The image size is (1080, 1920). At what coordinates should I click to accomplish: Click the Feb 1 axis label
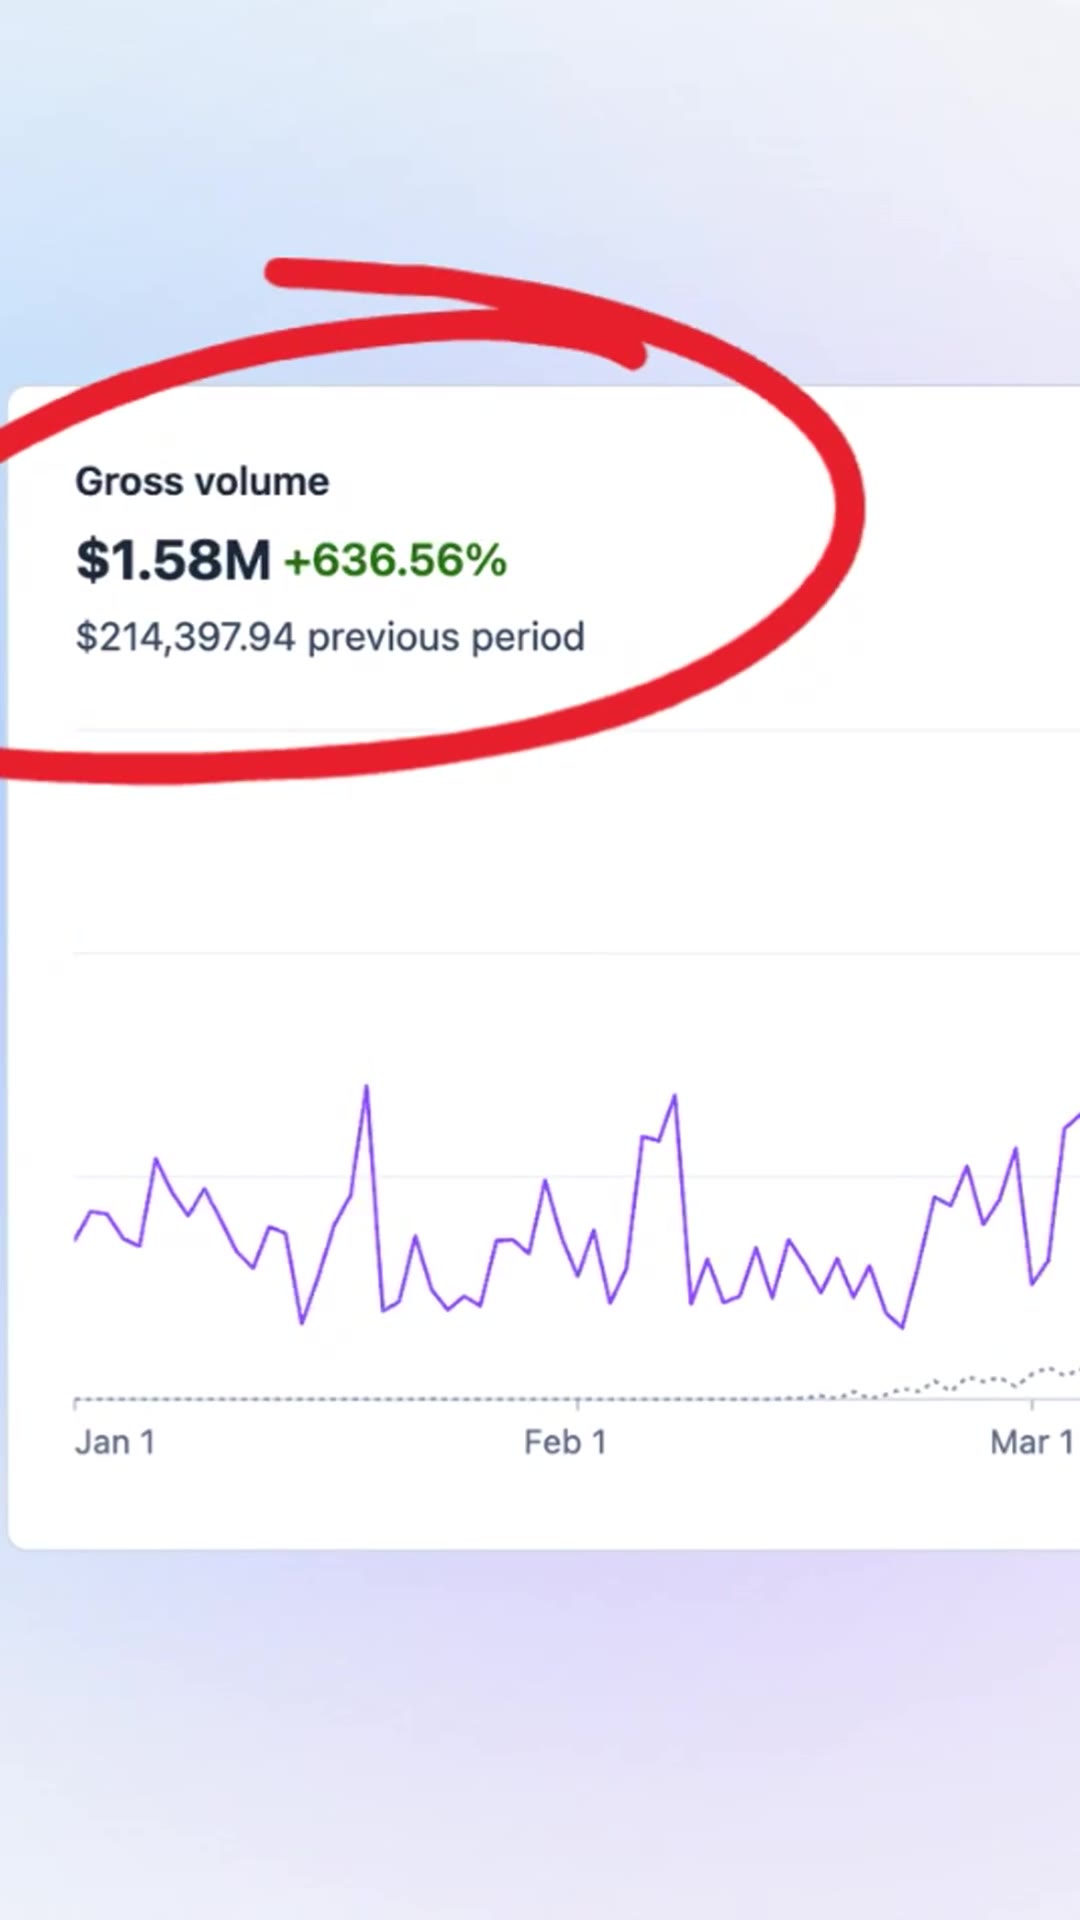[x=565, y=1442]
